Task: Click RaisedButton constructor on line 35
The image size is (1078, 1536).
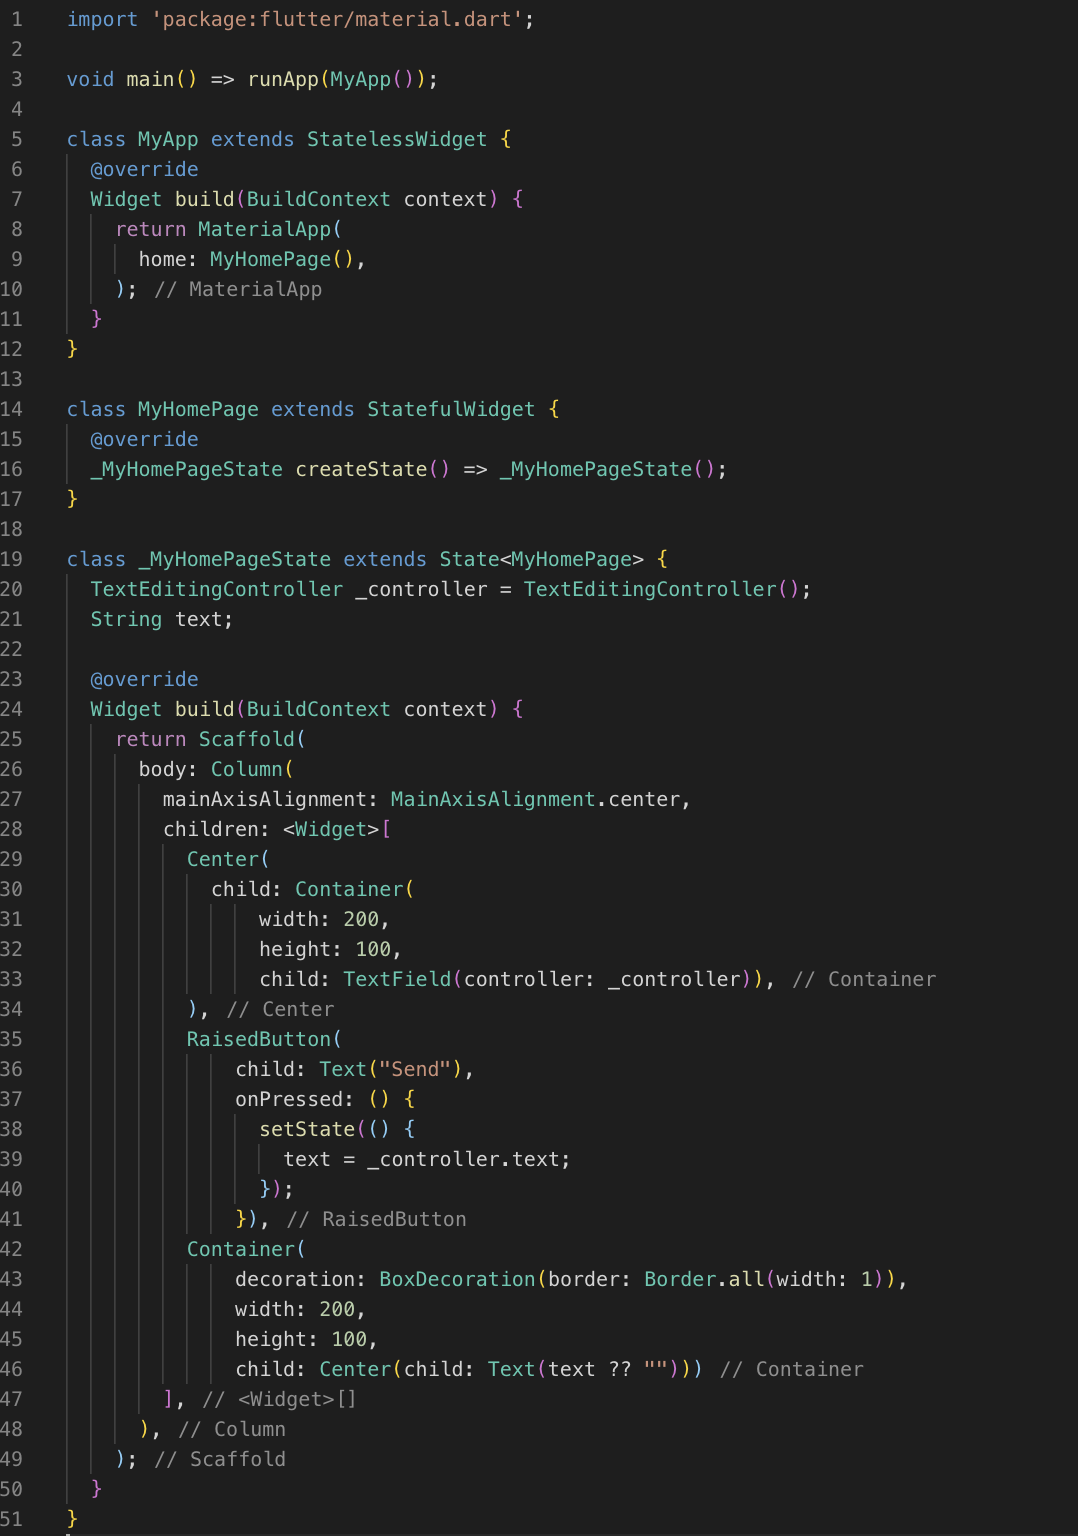Action: pos(258,1040)
